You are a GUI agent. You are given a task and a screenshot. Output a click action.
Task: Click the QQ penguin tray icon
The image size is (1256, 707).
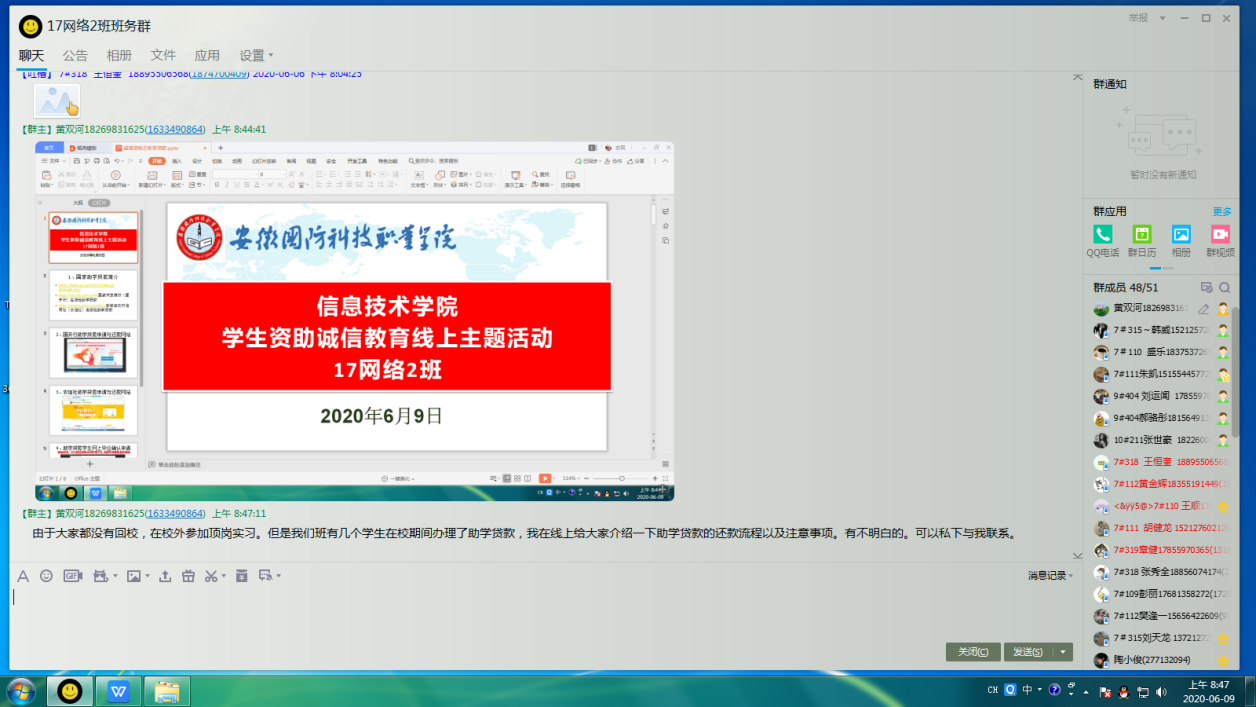click(1123, 691)
